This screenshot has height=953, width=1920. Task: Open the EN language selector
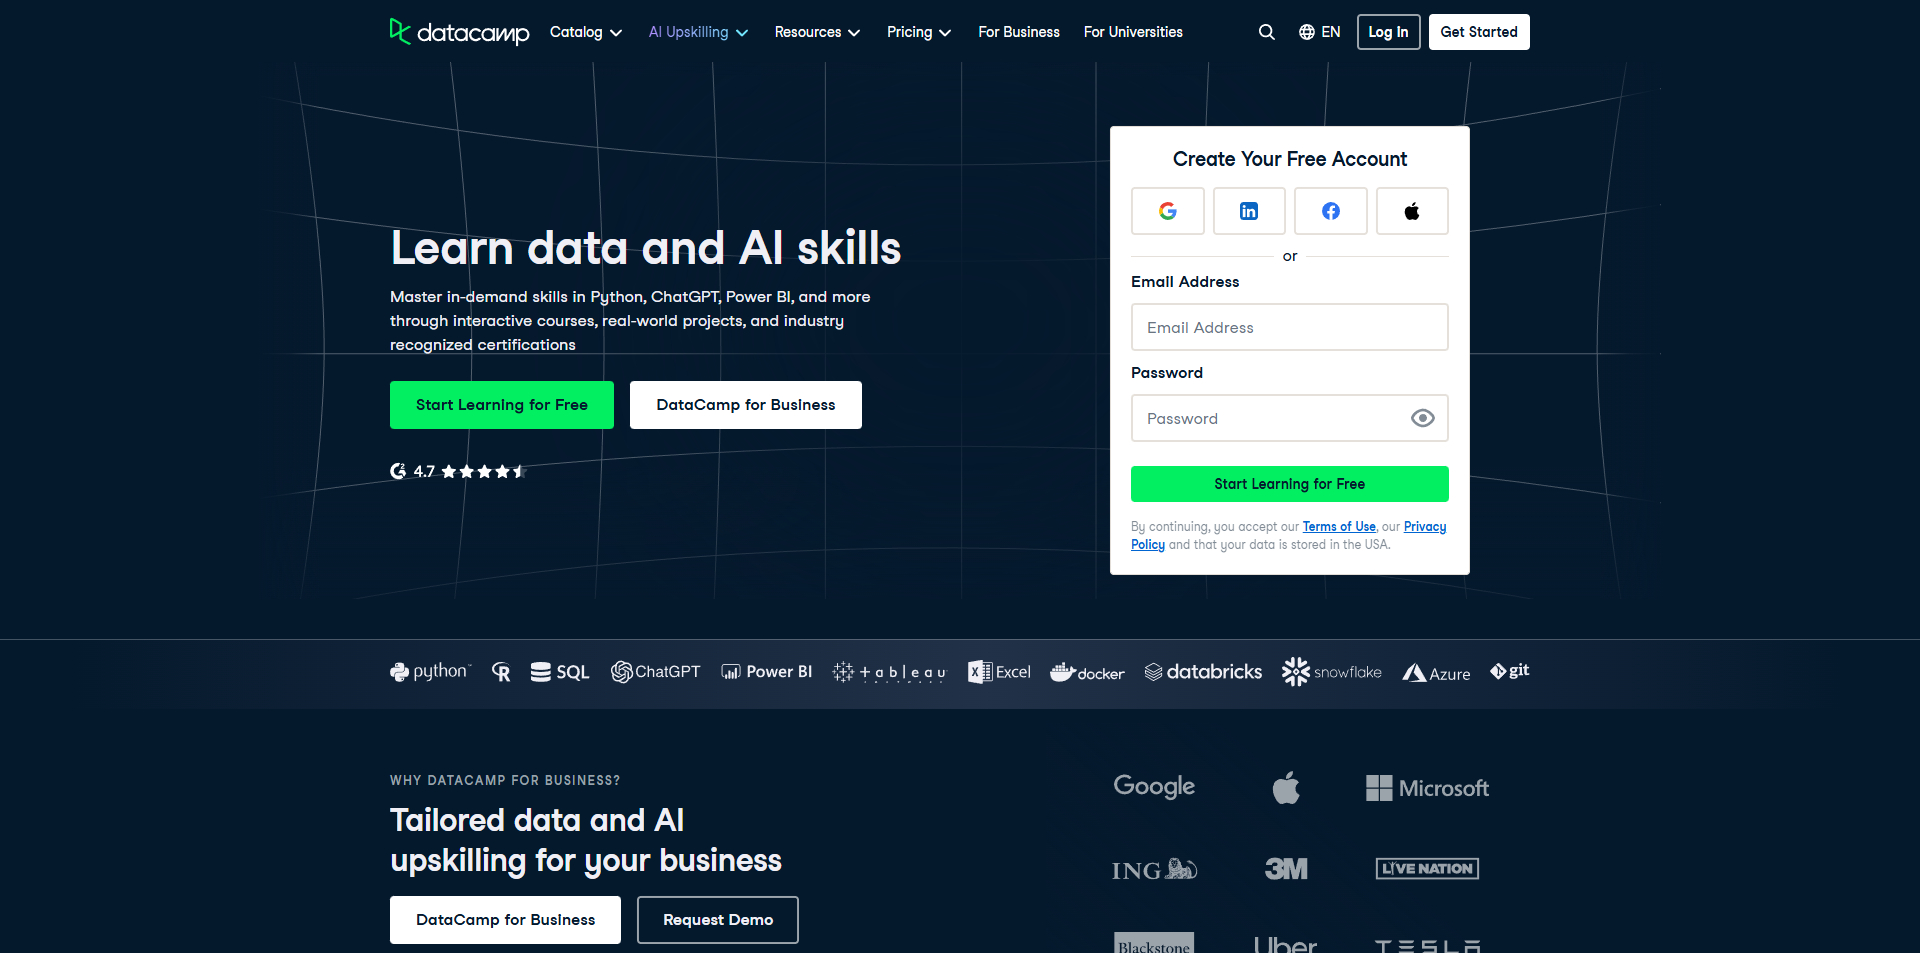[x=1319, y=31]
